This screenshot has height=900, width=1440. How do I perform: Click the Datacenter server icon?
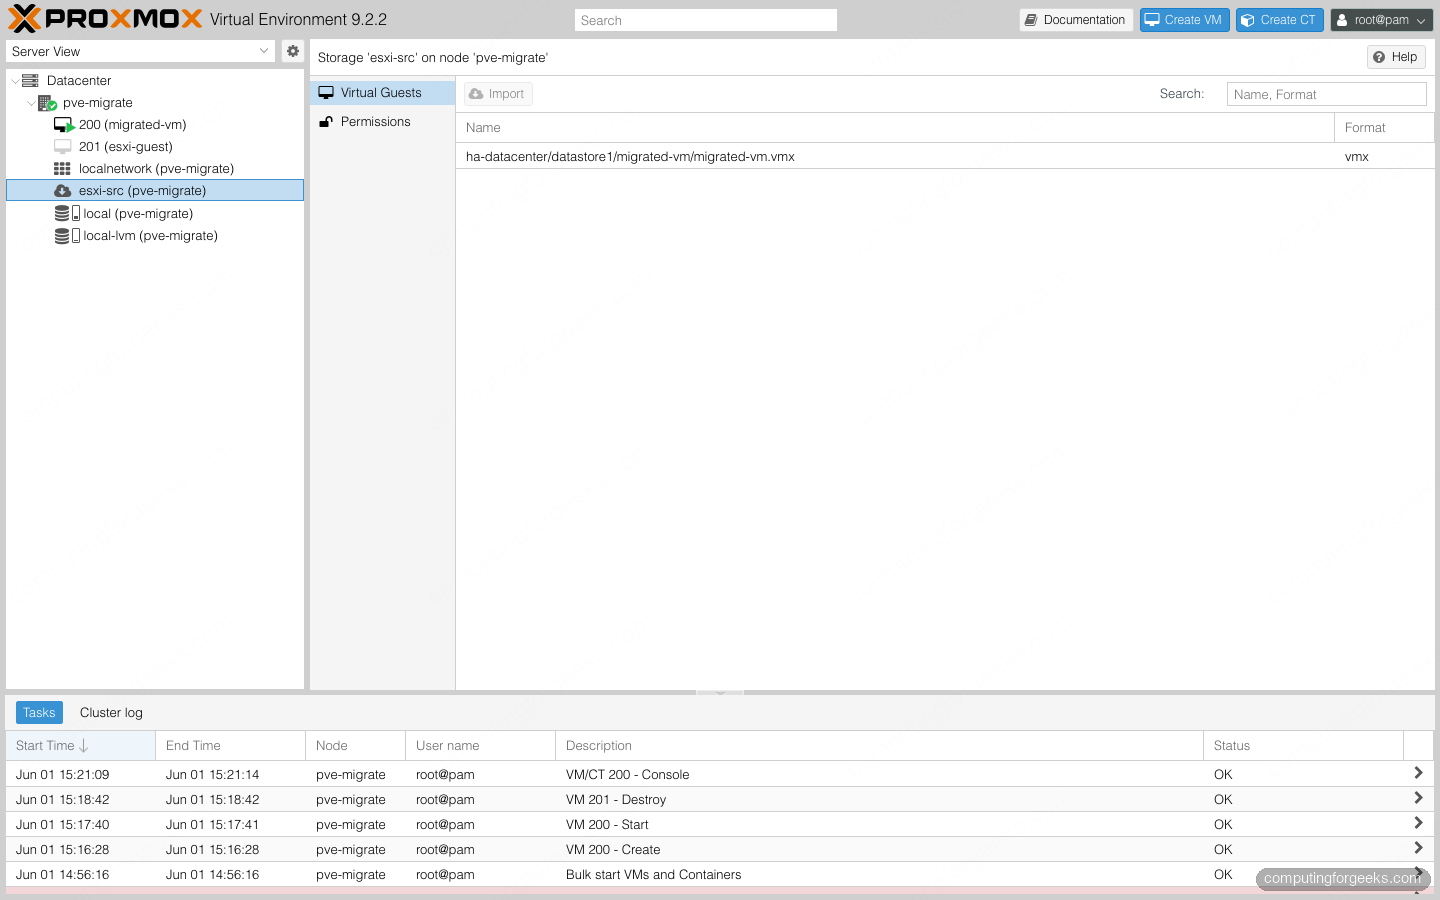[30, 81]
